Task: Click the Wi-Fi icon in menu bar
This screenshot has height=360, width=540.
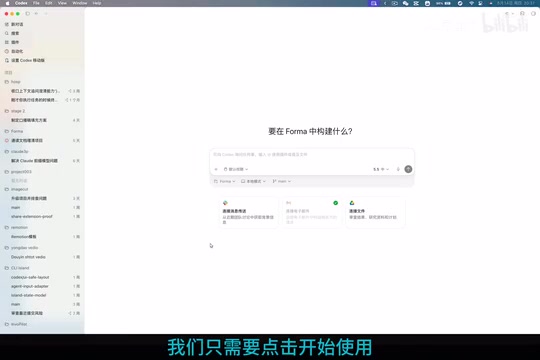Action: point(471,3)
